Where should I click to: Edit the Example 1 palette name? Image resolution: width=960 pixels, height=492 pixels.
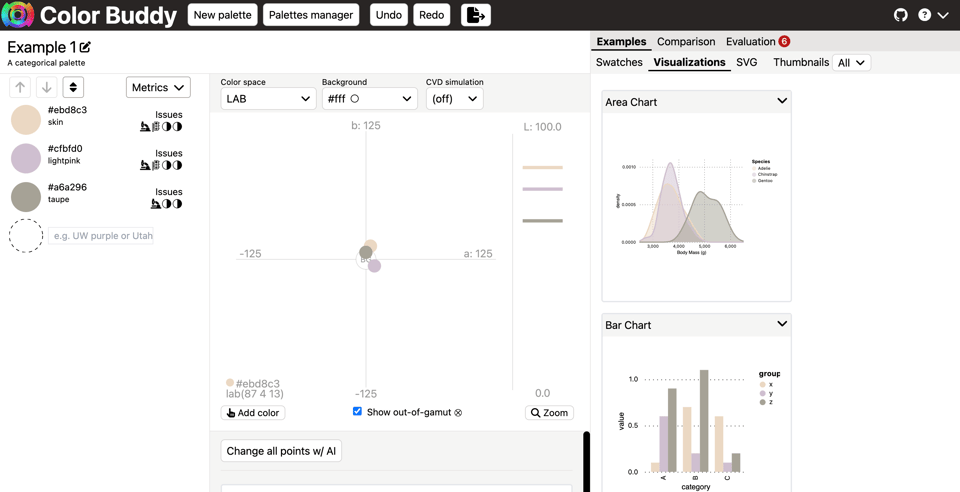[86, 47]
